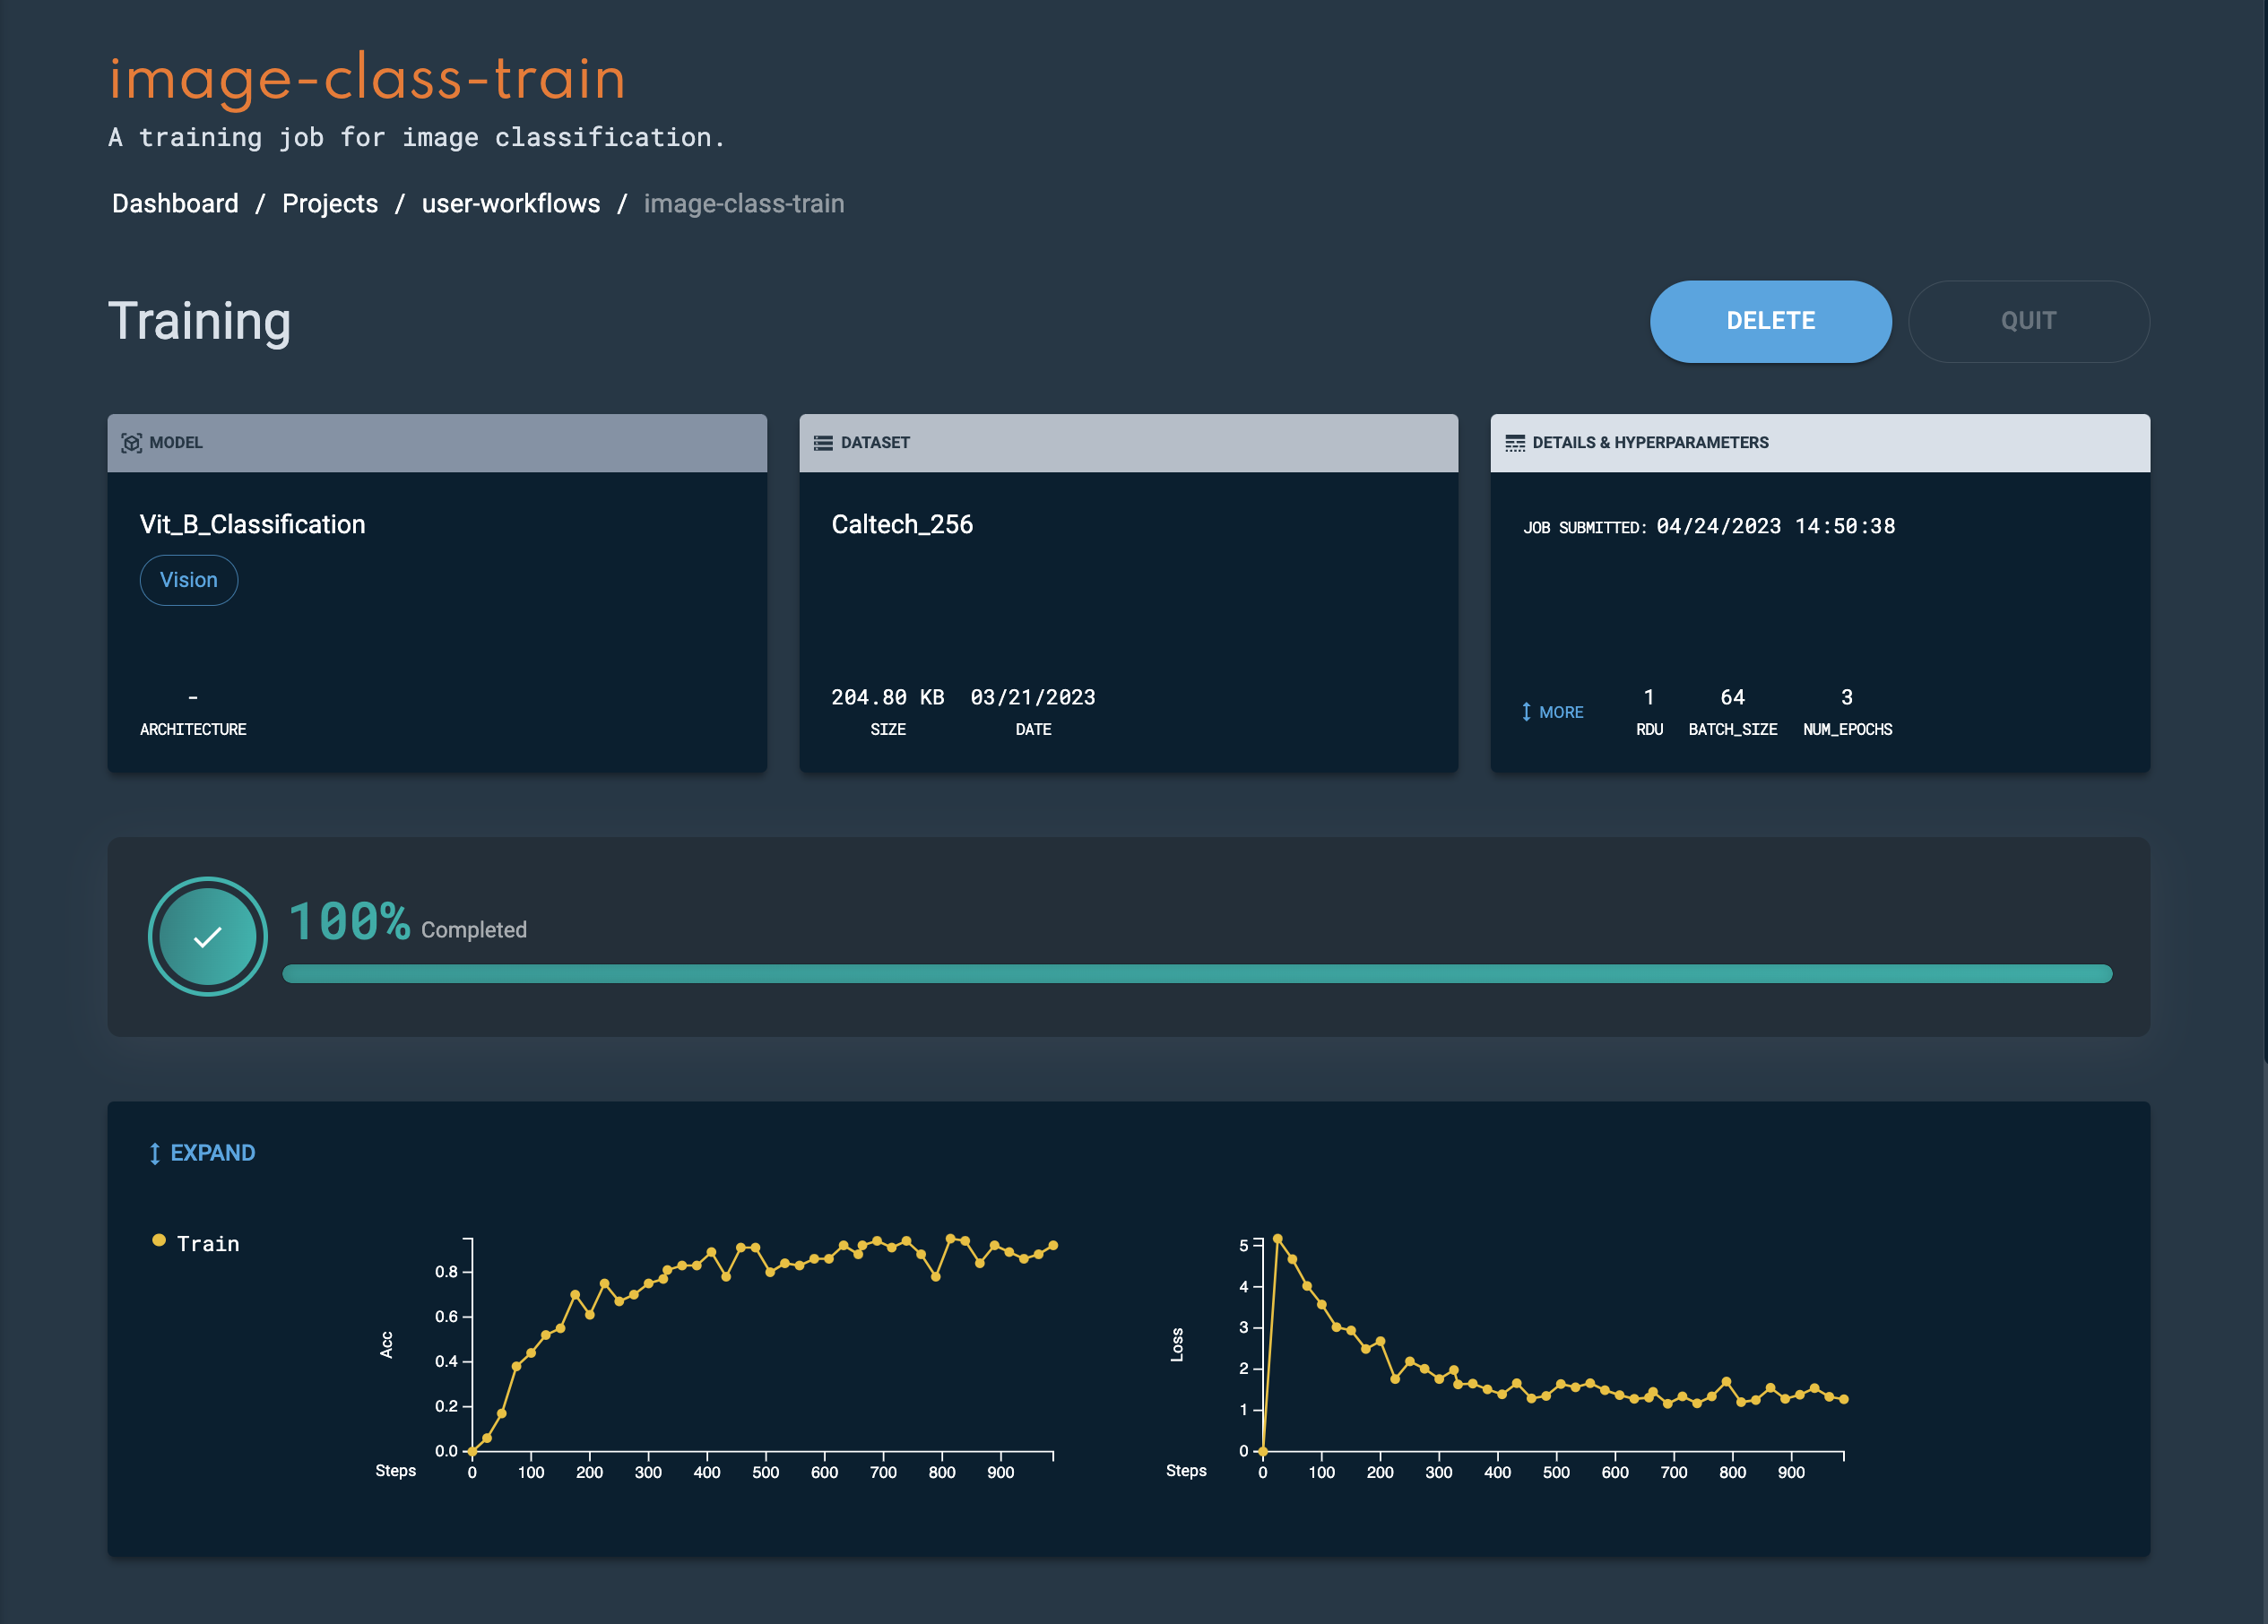Click the RDU value 1
Image resolution: width=2268 pixels, height=1624 pixels.
pos(1649,697)
